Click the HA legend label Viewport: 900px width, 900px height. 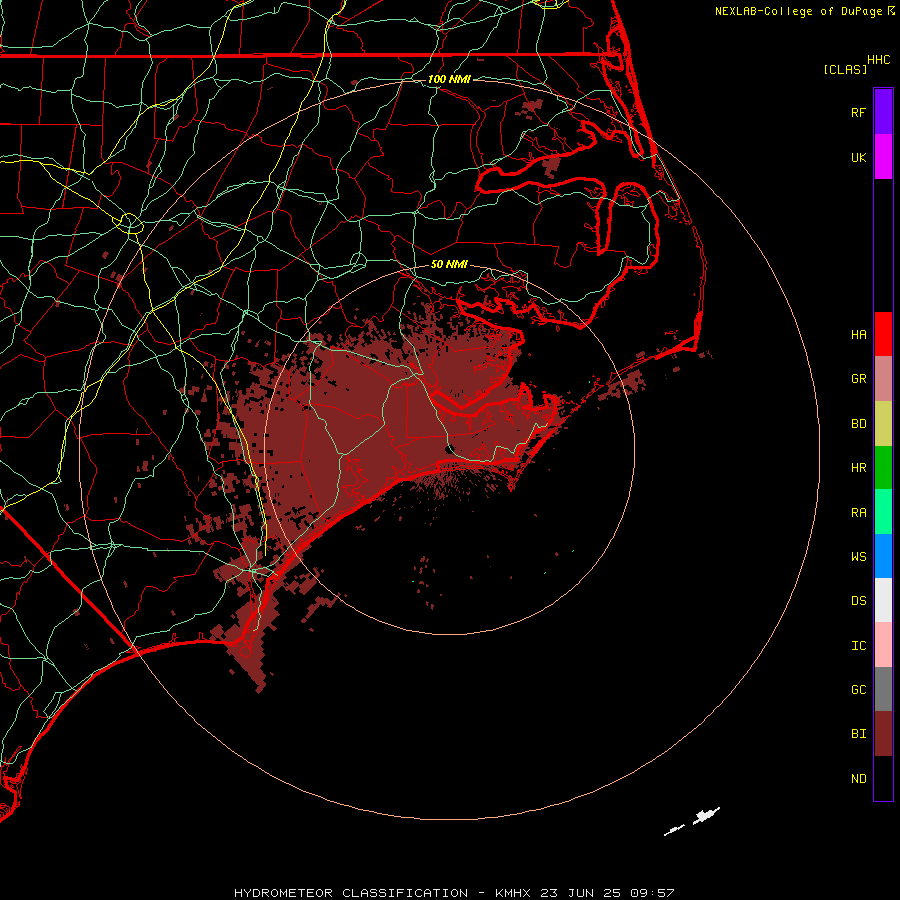(x=858, y=334)
